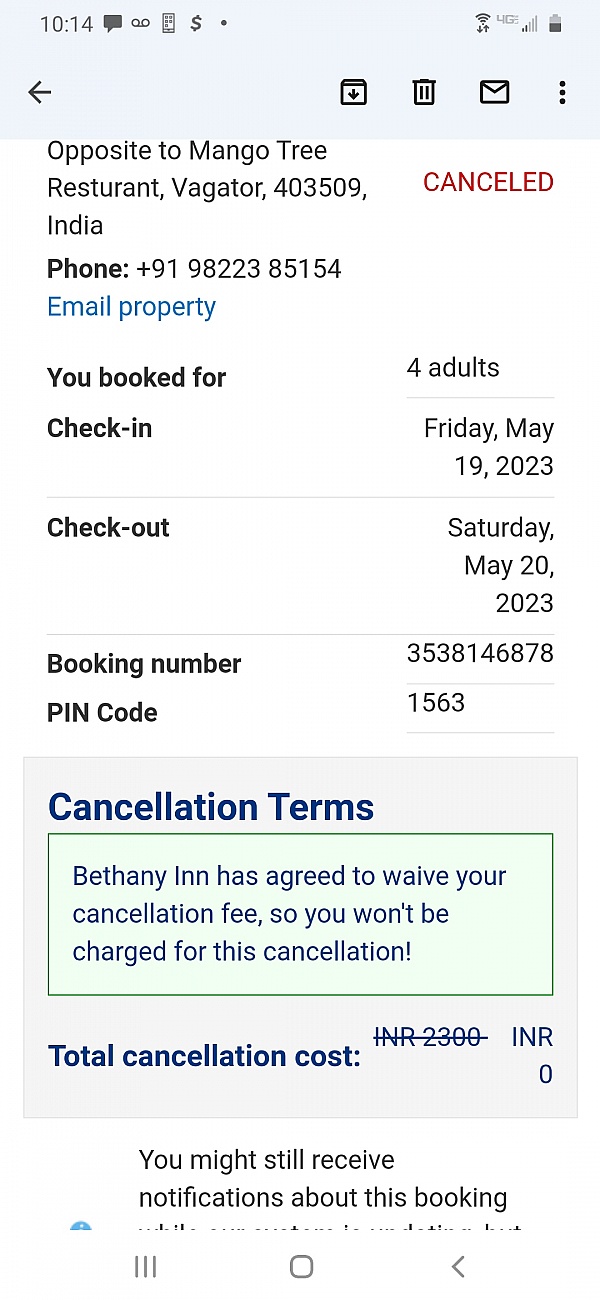Open the three-dot more options menu
Image resolution: width=600 pixels, height=1300 pixels.
pyautogui.click(x=562, y=93)
